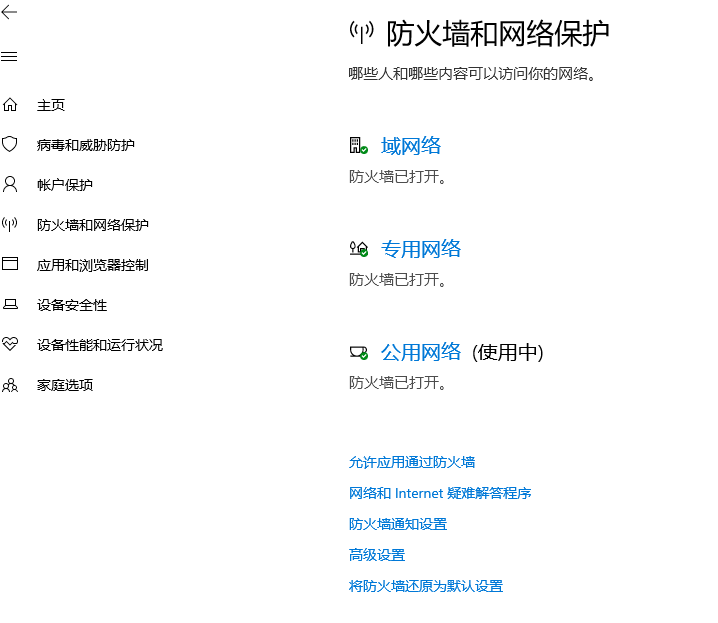718x623 pixels.
Task: Open 应用和浏览器控制 in the sidebar
Action: click(92, 265)
